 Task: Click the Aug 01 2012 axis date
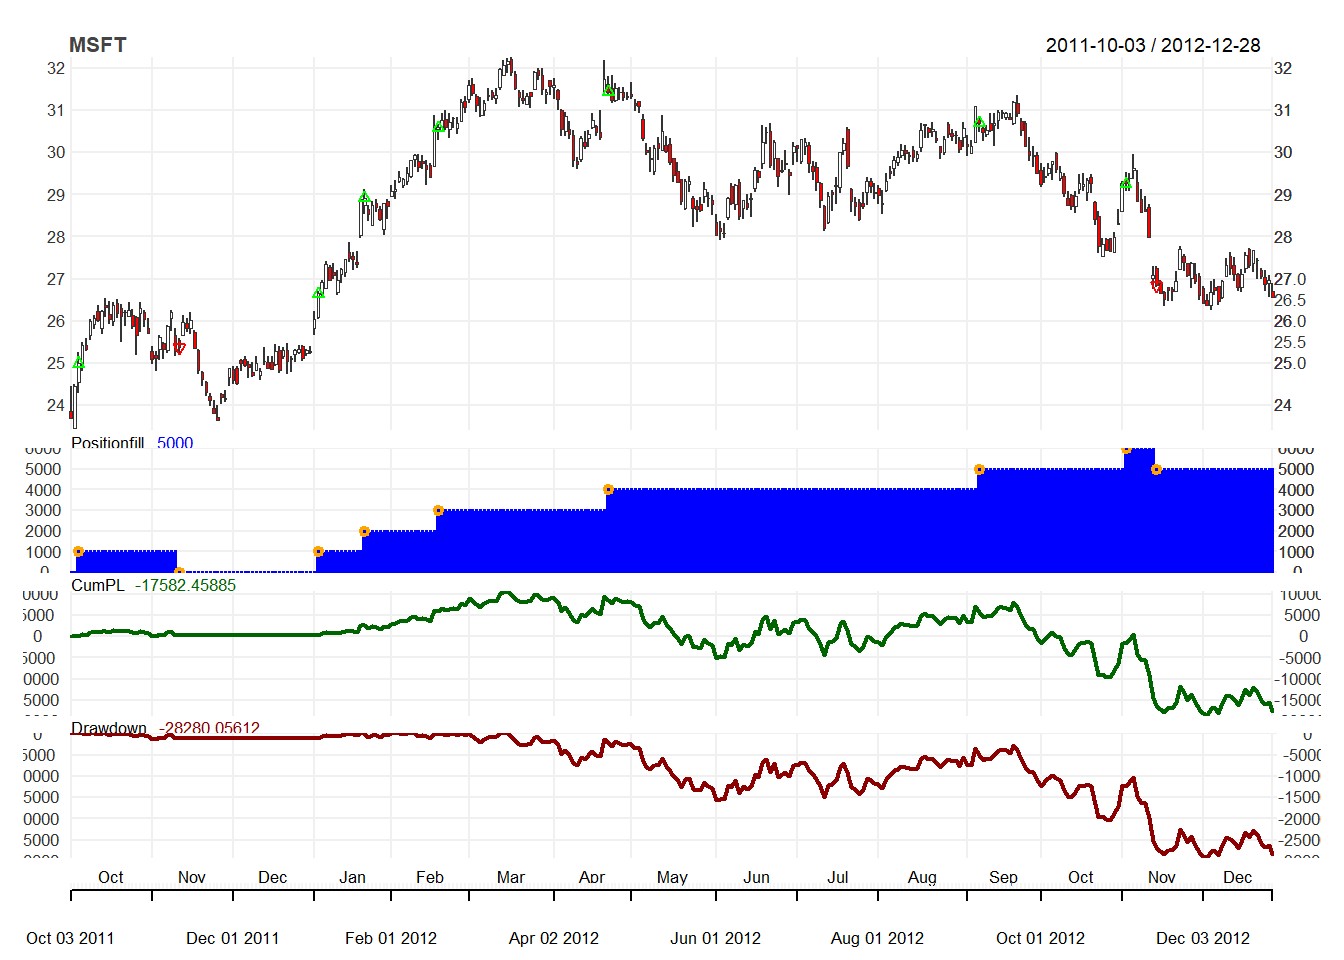878,938
